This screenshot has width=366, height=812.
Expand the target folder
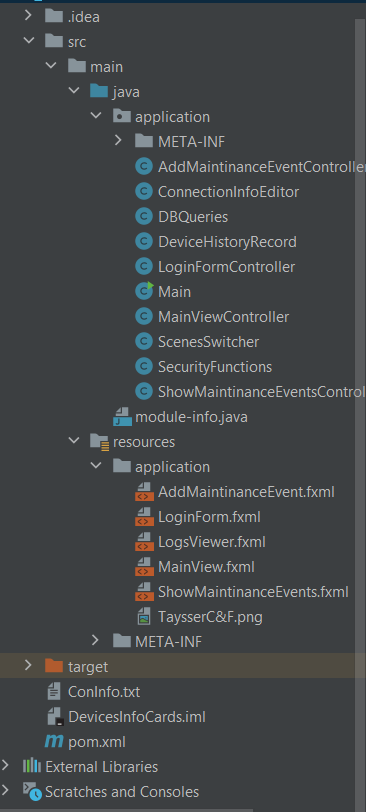click(28, 665)
